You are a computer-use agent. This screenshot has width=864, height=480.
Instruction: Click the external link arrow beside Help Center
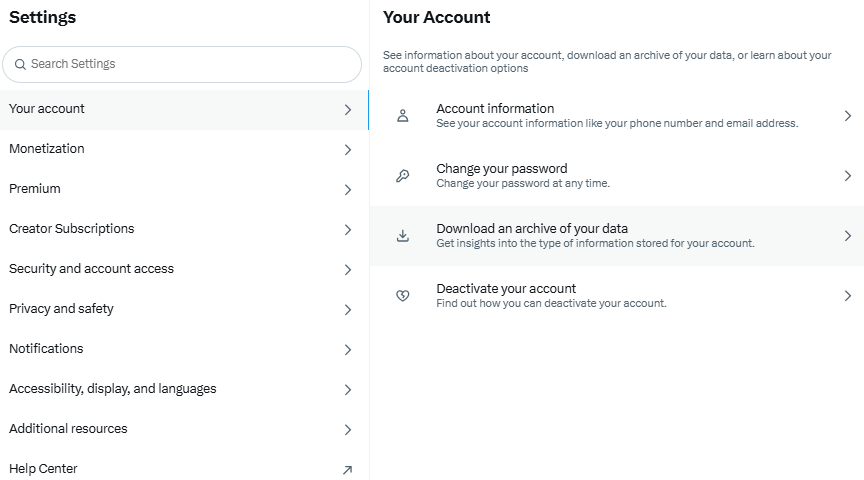pos(347,470)
